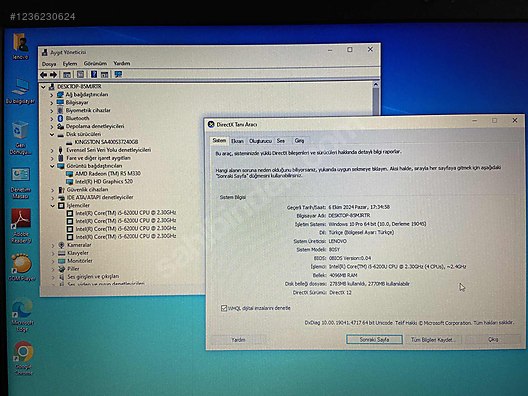Select first Intel Core i5-6200U processor entry
The width and height of the screenshot is (528, 396).
[x=126, y=213]
